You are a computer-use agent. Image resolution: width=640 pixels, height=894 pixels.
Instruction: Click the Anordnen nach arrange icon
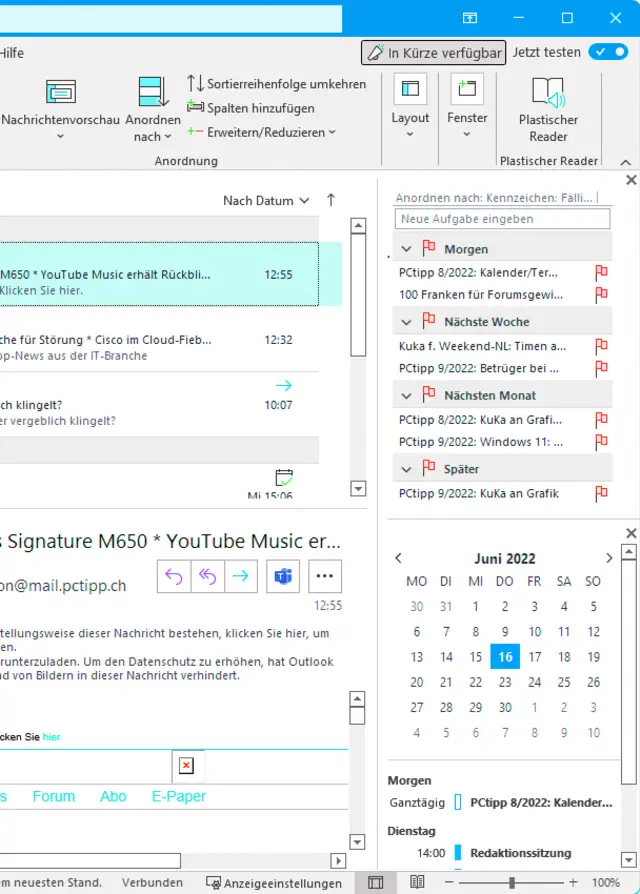(x=153, y=91)
